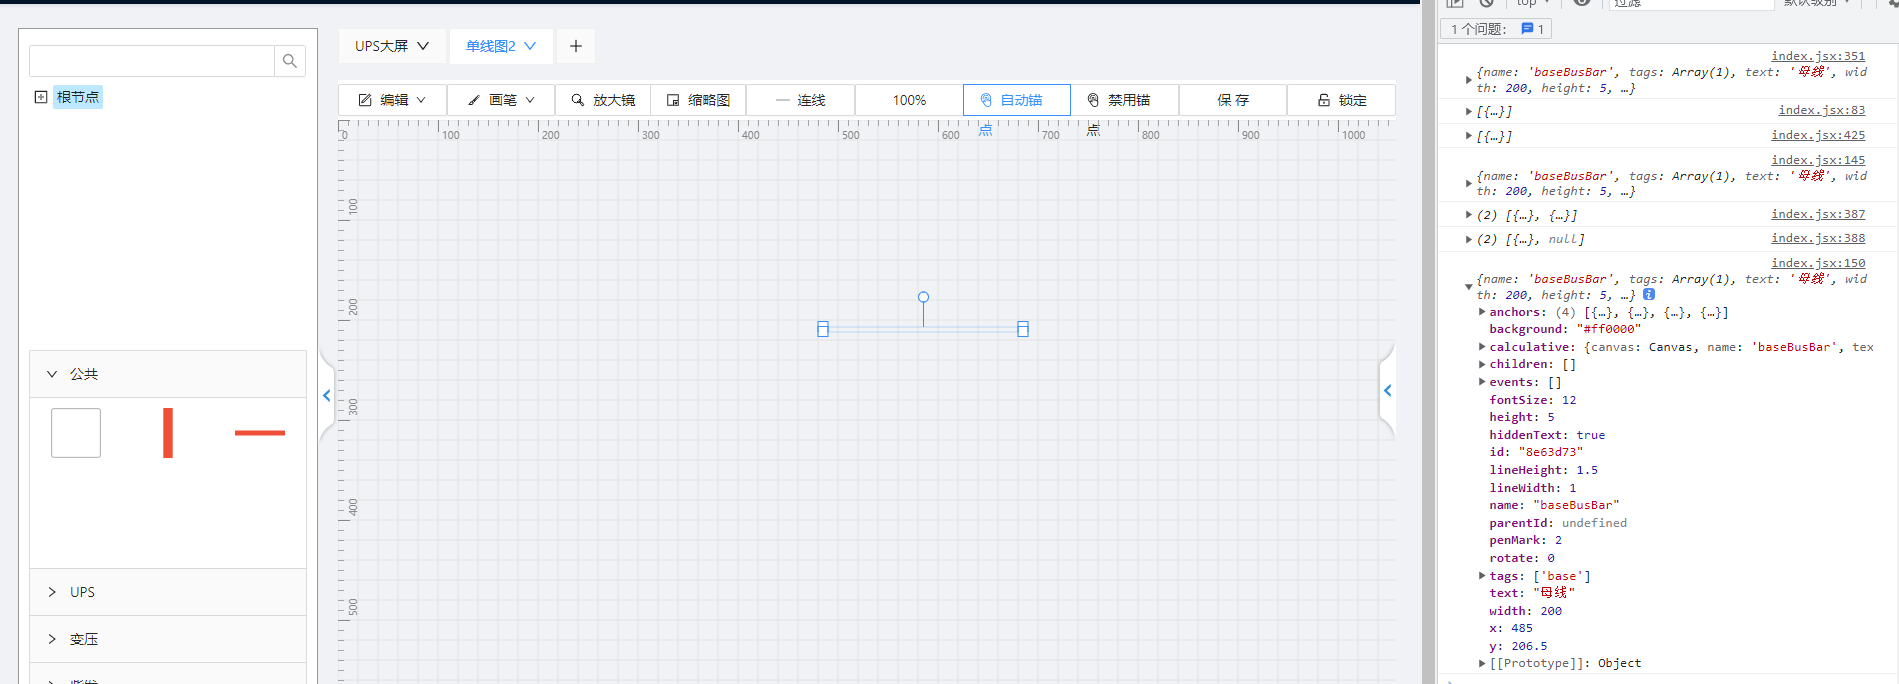
Task: Select the horizontal red line shape
Action: pyautogui.click(x=260, y=433)
